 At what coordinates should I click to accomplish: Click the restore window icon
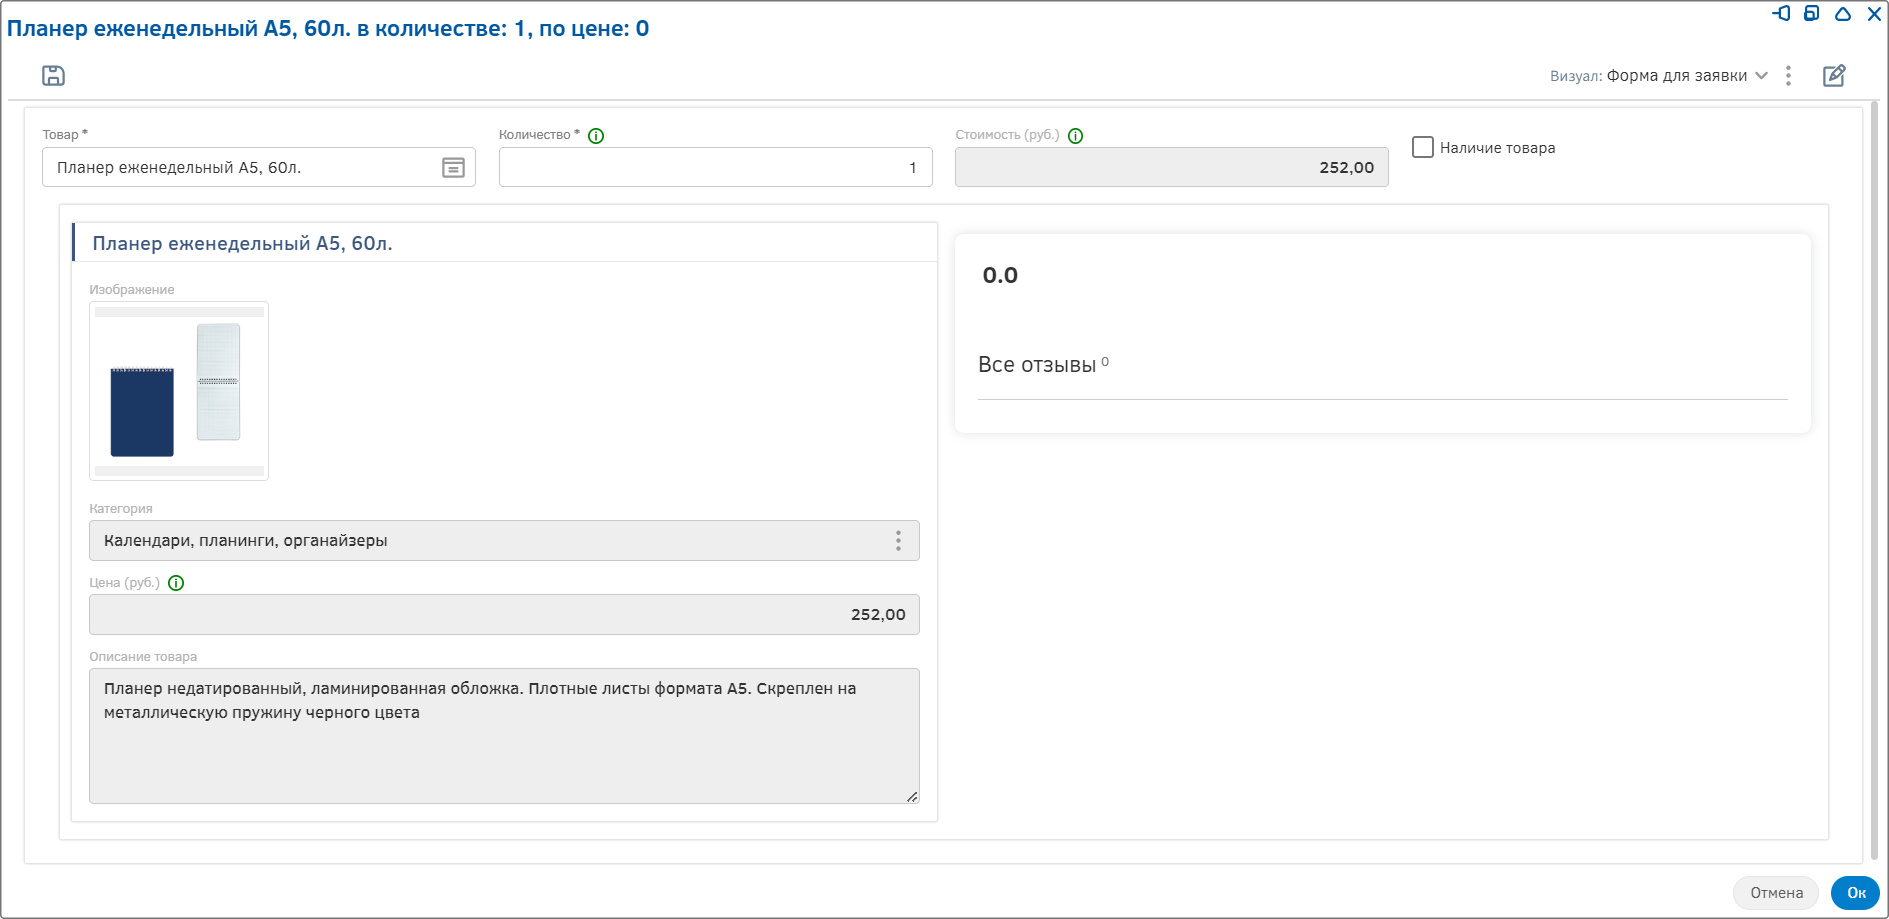tap(1812, 13)
